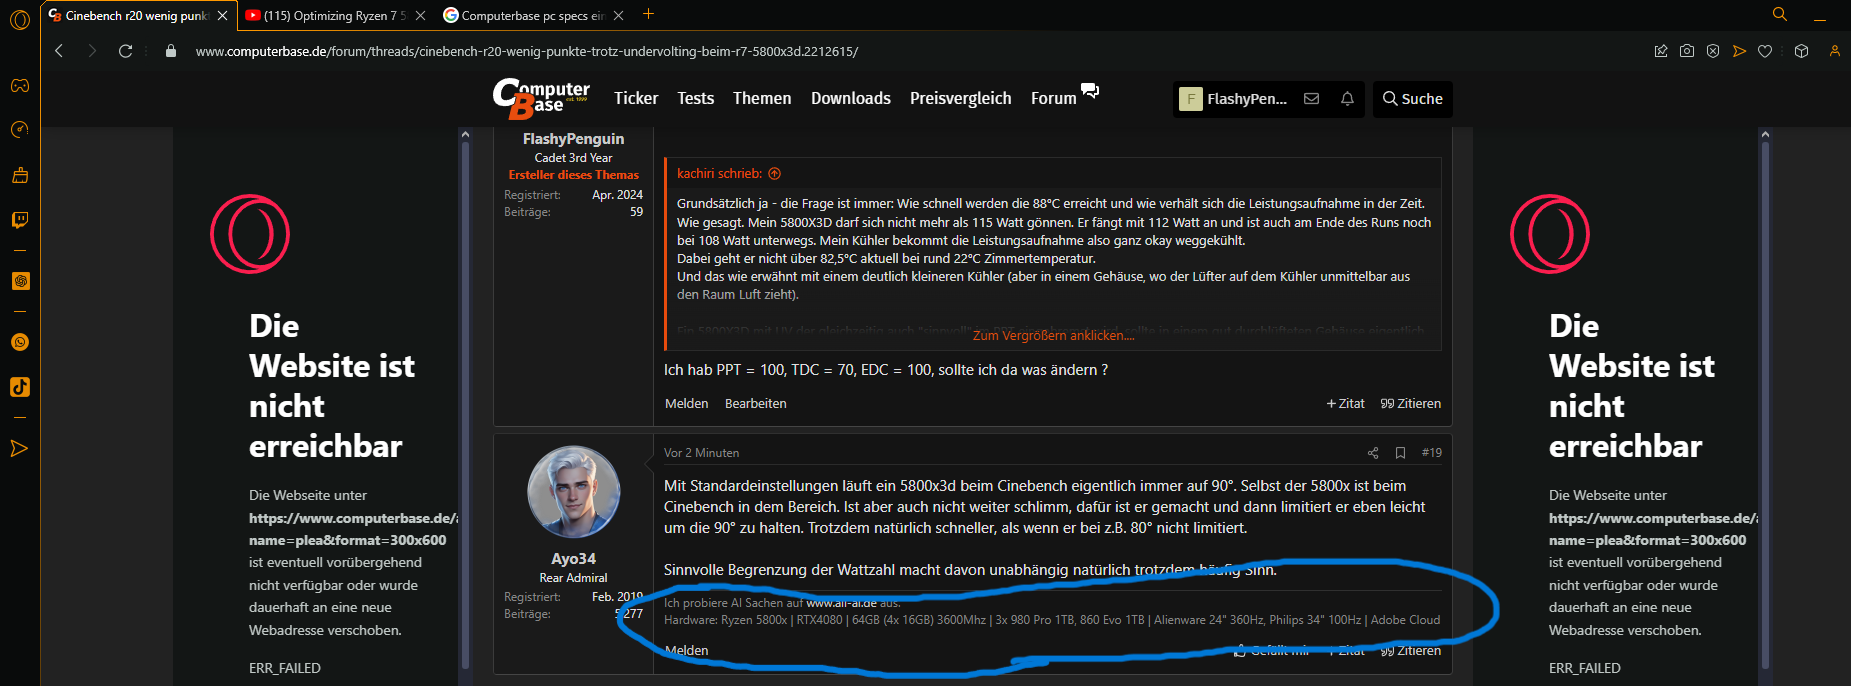1851x686 pixels.
Task: Bookmark post #19
Action: [x=1400, y=453]
